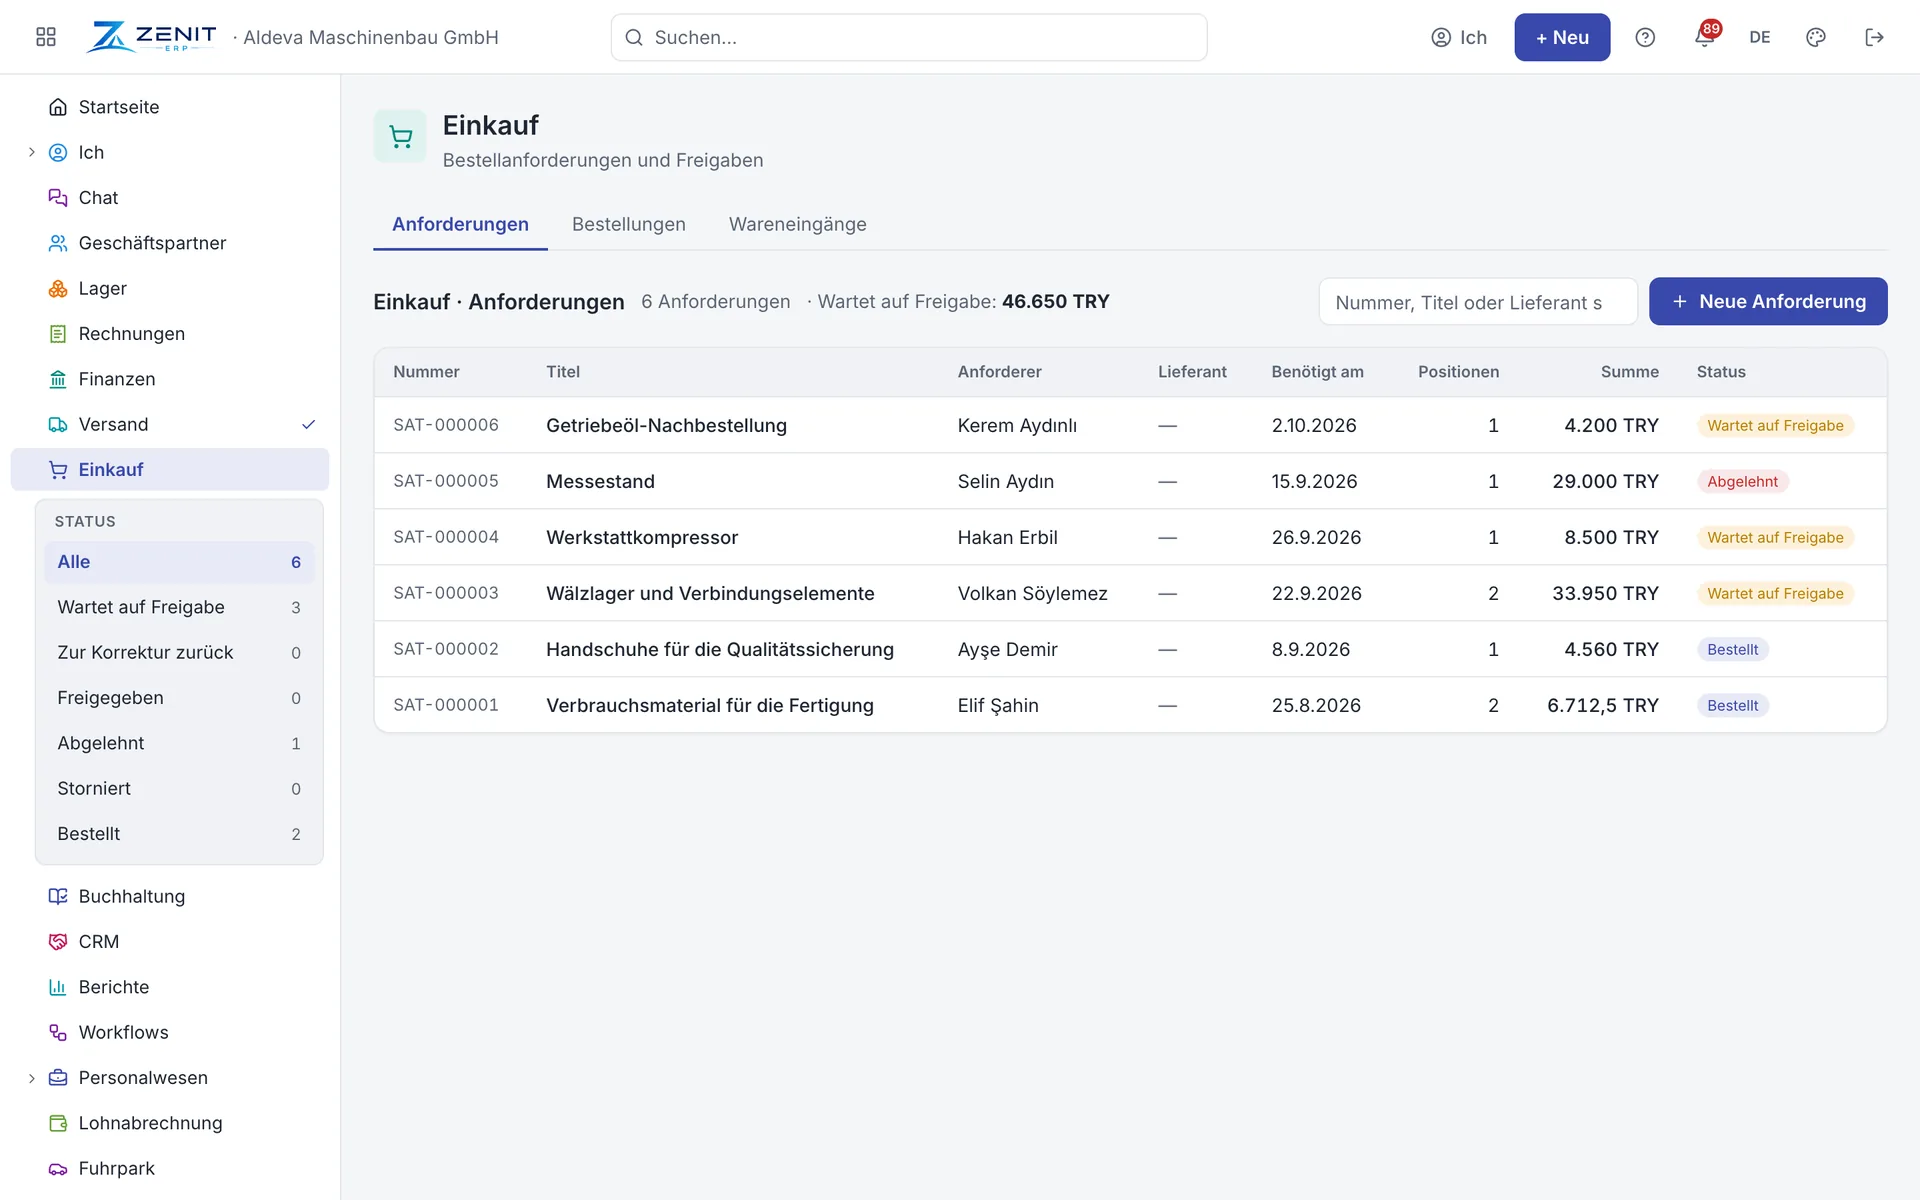Open the Einkauf sidebar item
This screenshot has height=1200, width=1920.
(x=170, y=470)
